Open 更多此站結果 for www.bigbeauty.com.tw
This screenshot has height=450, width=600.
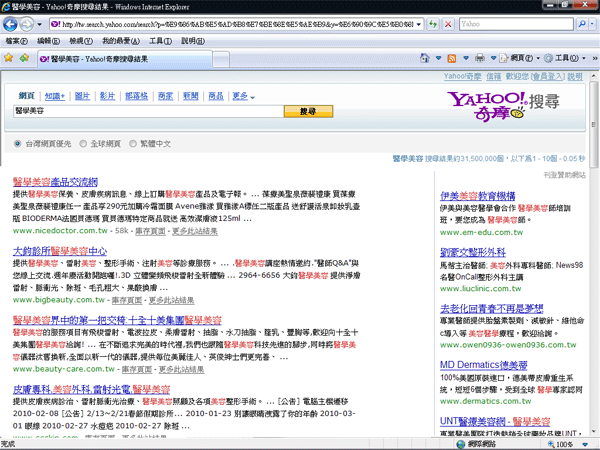click(171, 300)
